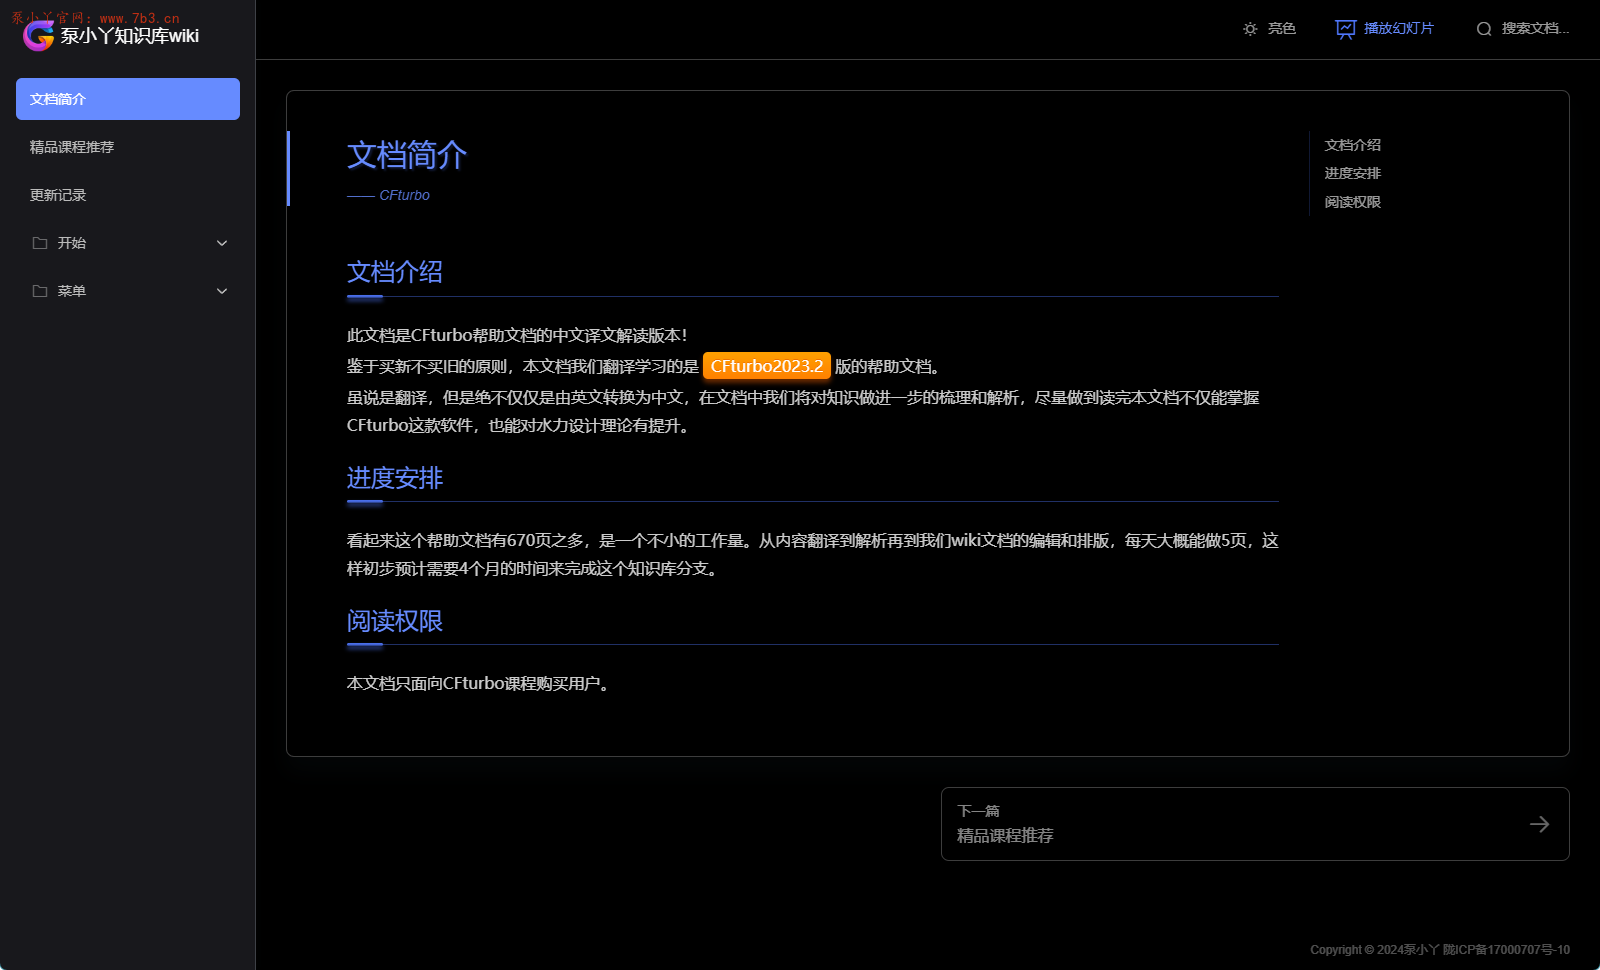Expand the 菜单 section chevron

[x=222, y=291]
